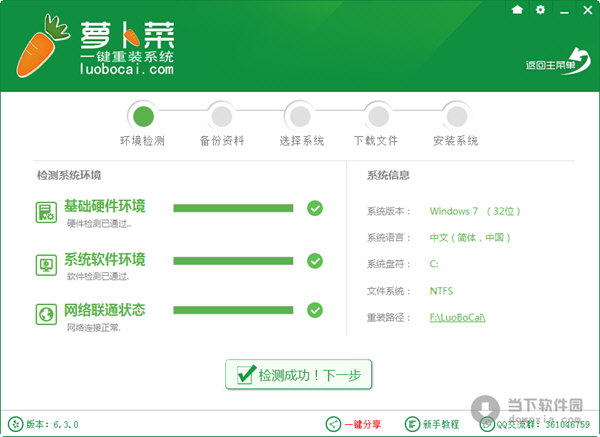Select the 下载文件 step circle
This screenshot has width=600, height=437.
pos(378,116)
